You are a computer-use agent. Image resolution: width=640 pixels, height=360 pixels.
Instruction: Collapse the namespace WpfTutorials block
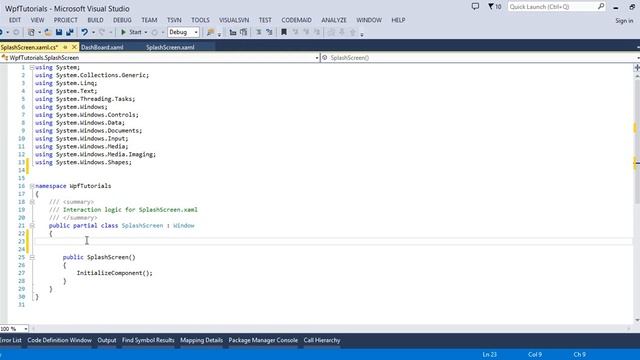[x=32, y=186]
